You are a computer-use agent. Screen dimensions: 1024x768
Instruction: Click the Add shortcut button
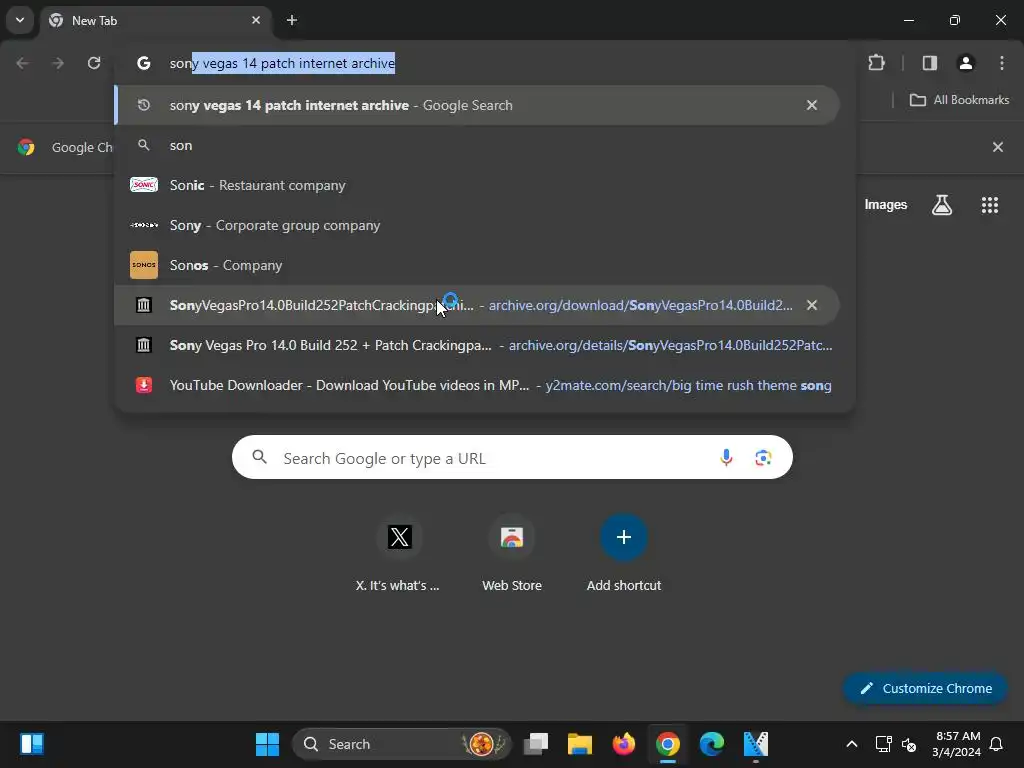click(x=624, y=554)
